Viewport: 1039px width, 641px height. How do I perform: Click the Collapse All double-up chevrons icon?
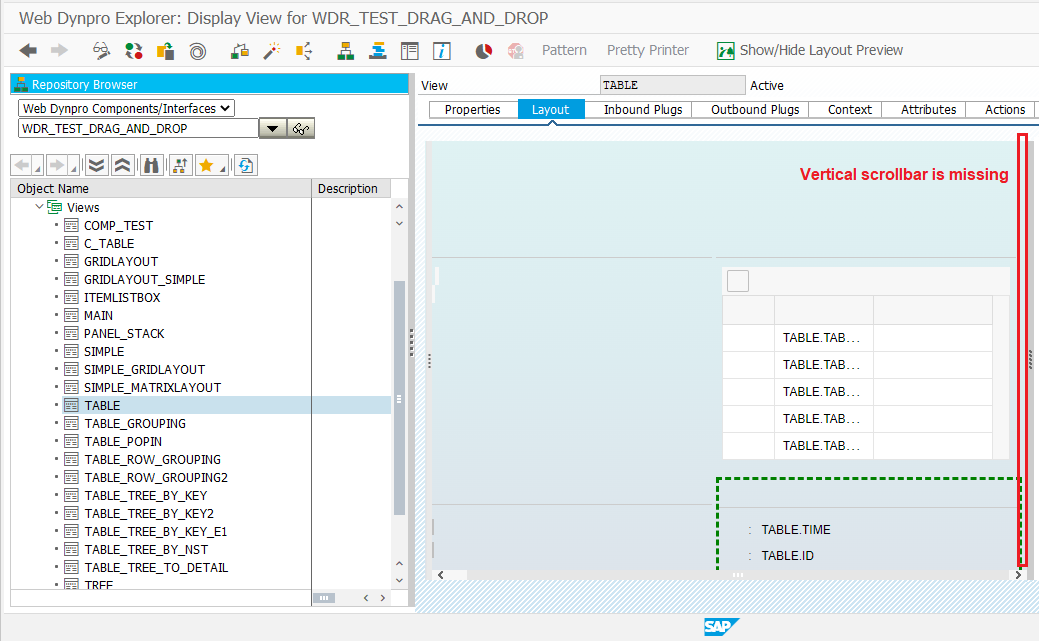tap(123, 165)
